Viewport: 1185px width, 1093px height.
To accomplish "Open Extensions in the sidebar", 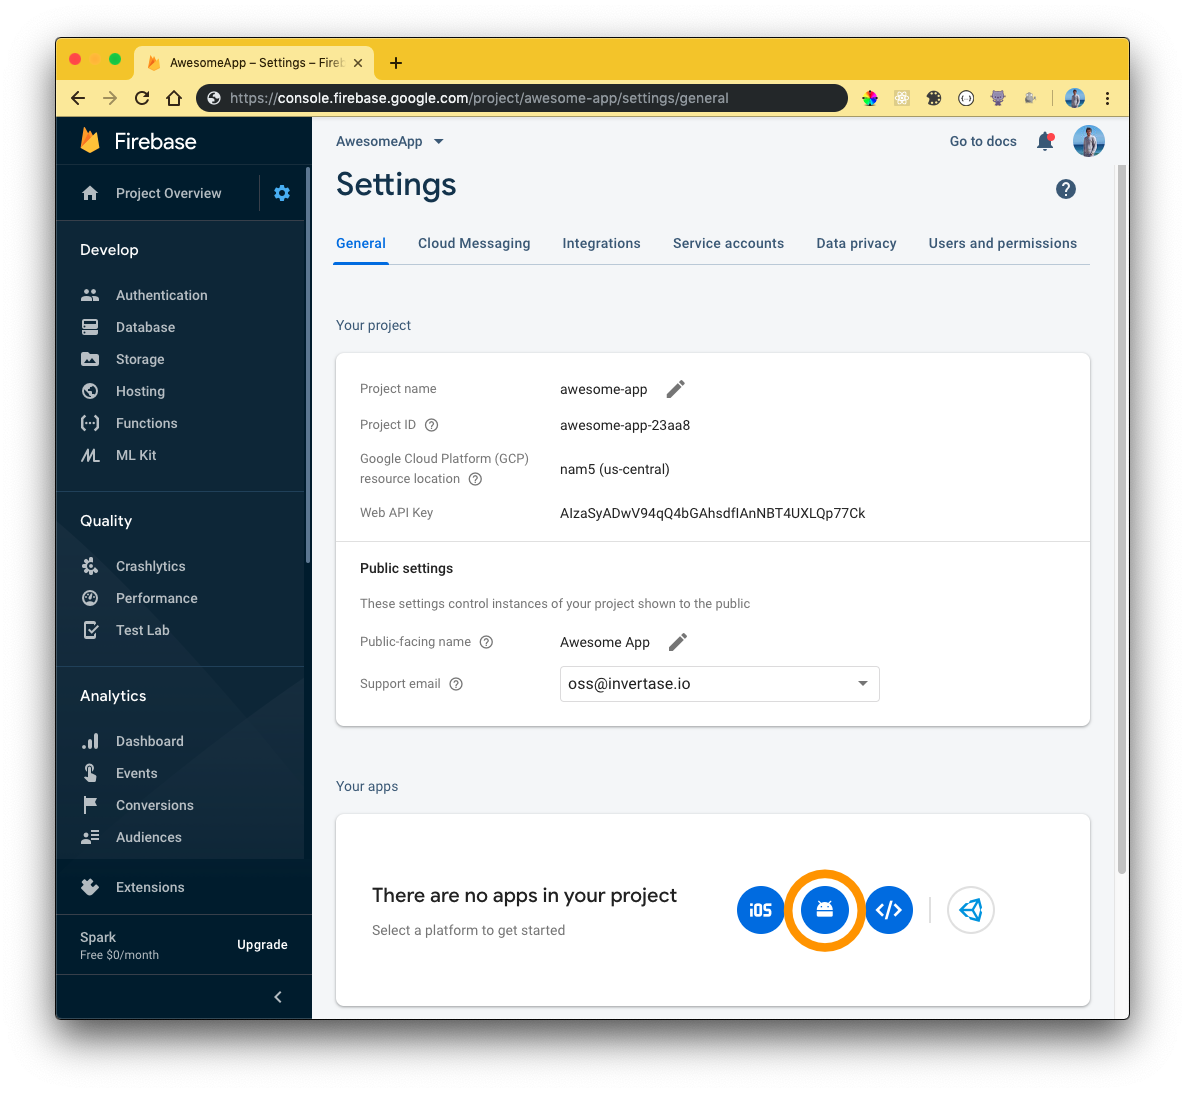I will pos(150,887).
